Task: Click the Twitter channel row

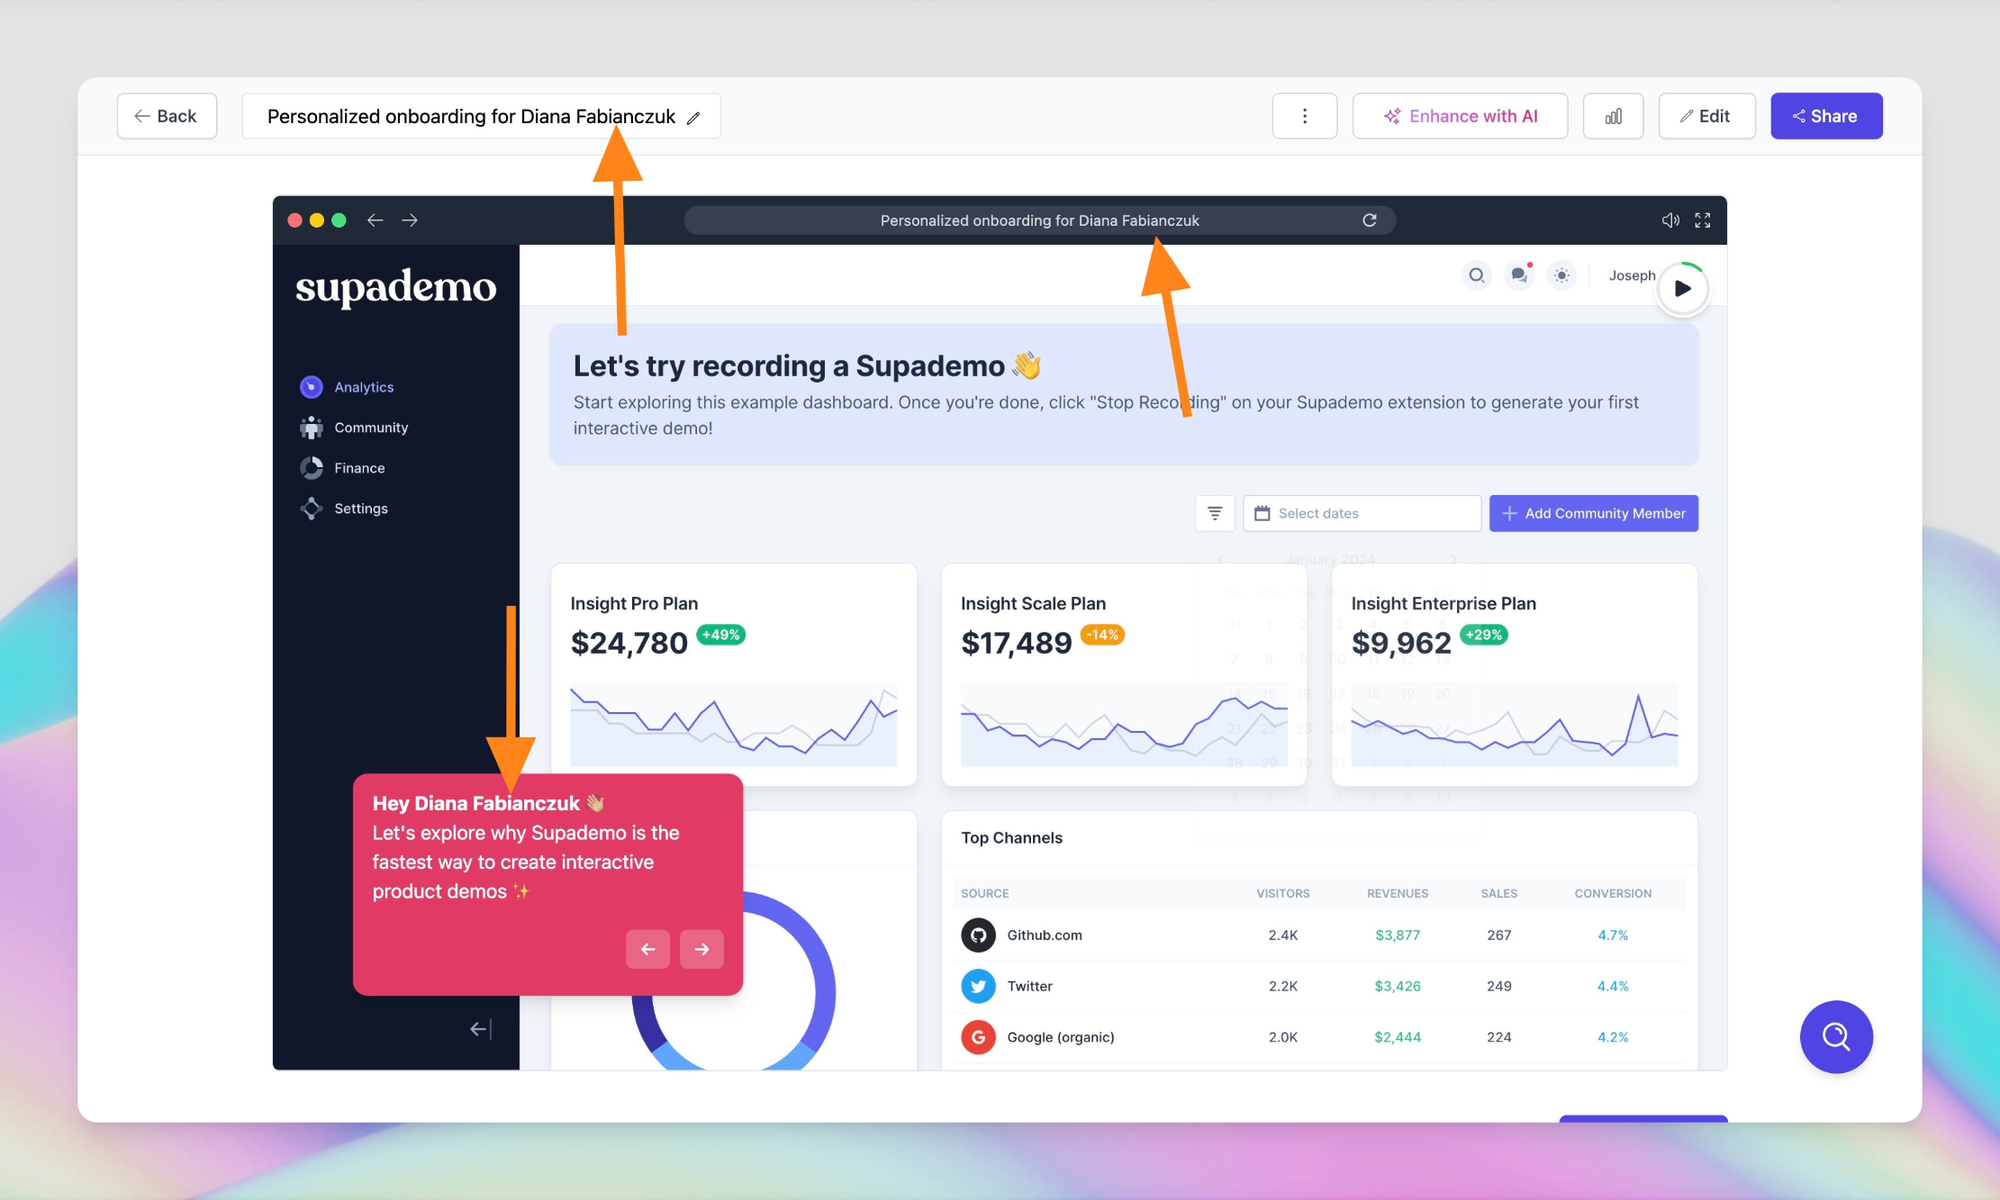Action: [x=1319, y=986]
